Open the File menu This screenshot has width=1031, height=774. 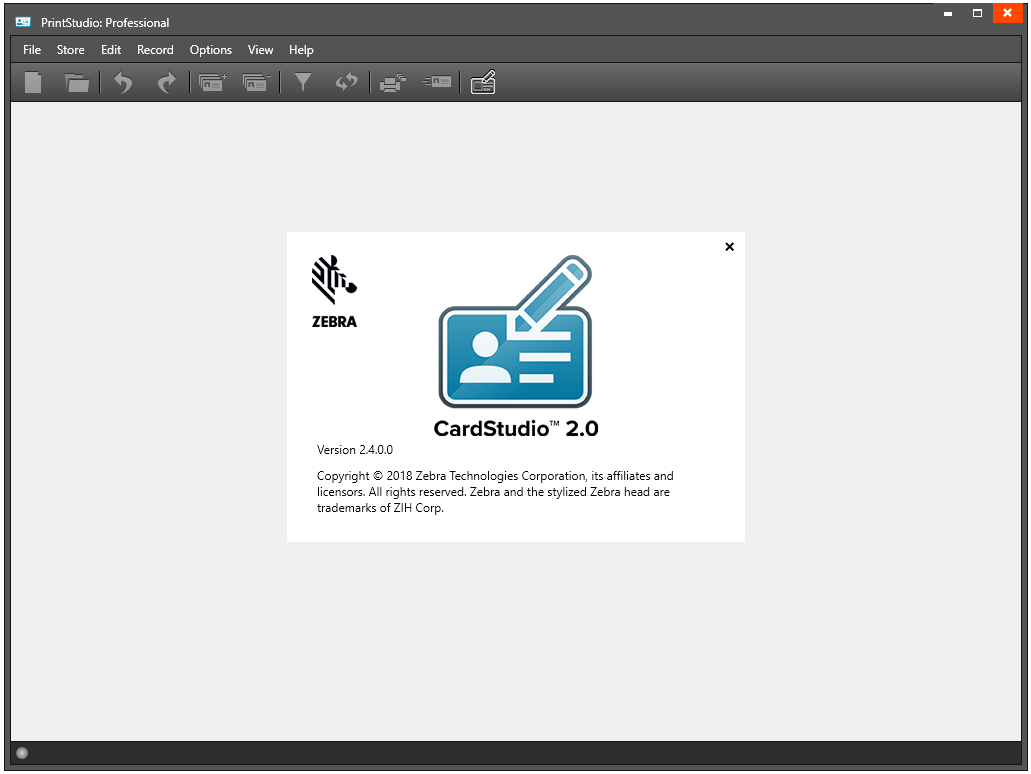pos(32,50)
